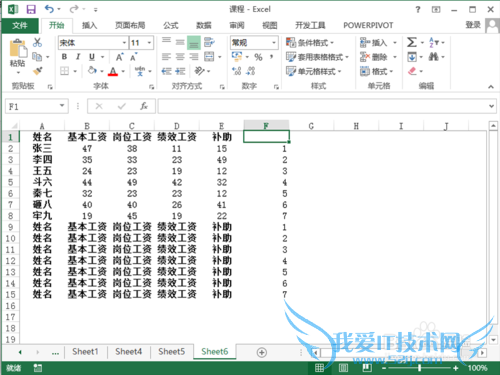Click the Paste clipboard icon
The width and height of the screenshot is (500, 375).
(x=18, y=49)
